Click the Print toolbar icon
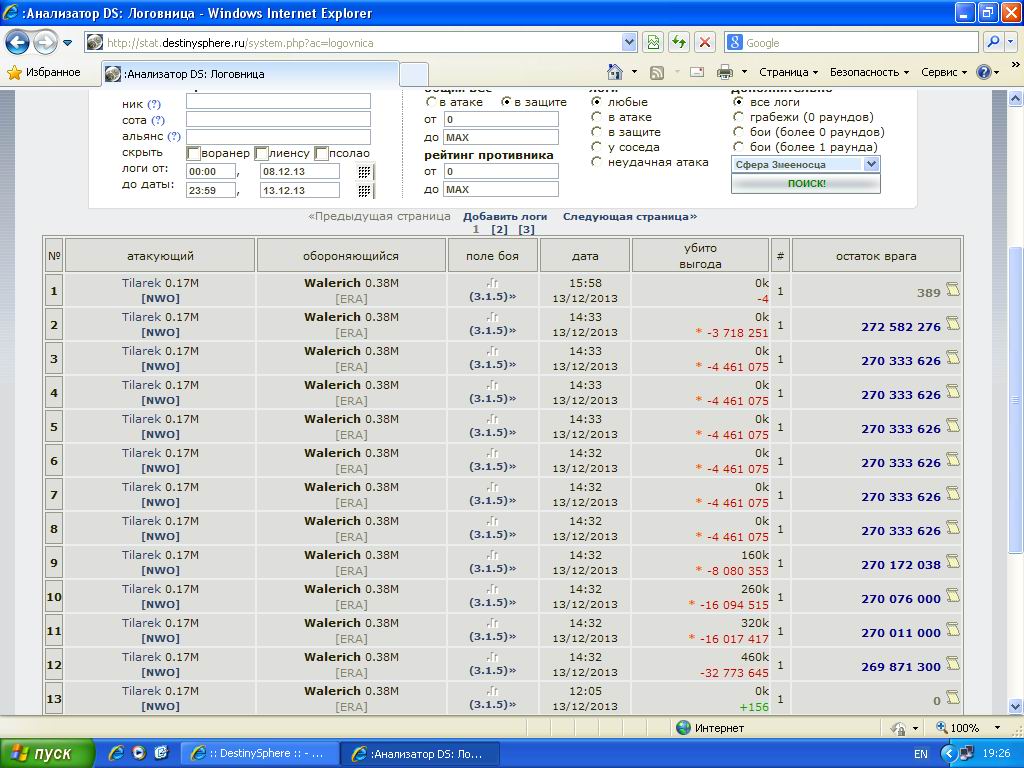 (725, 72)
